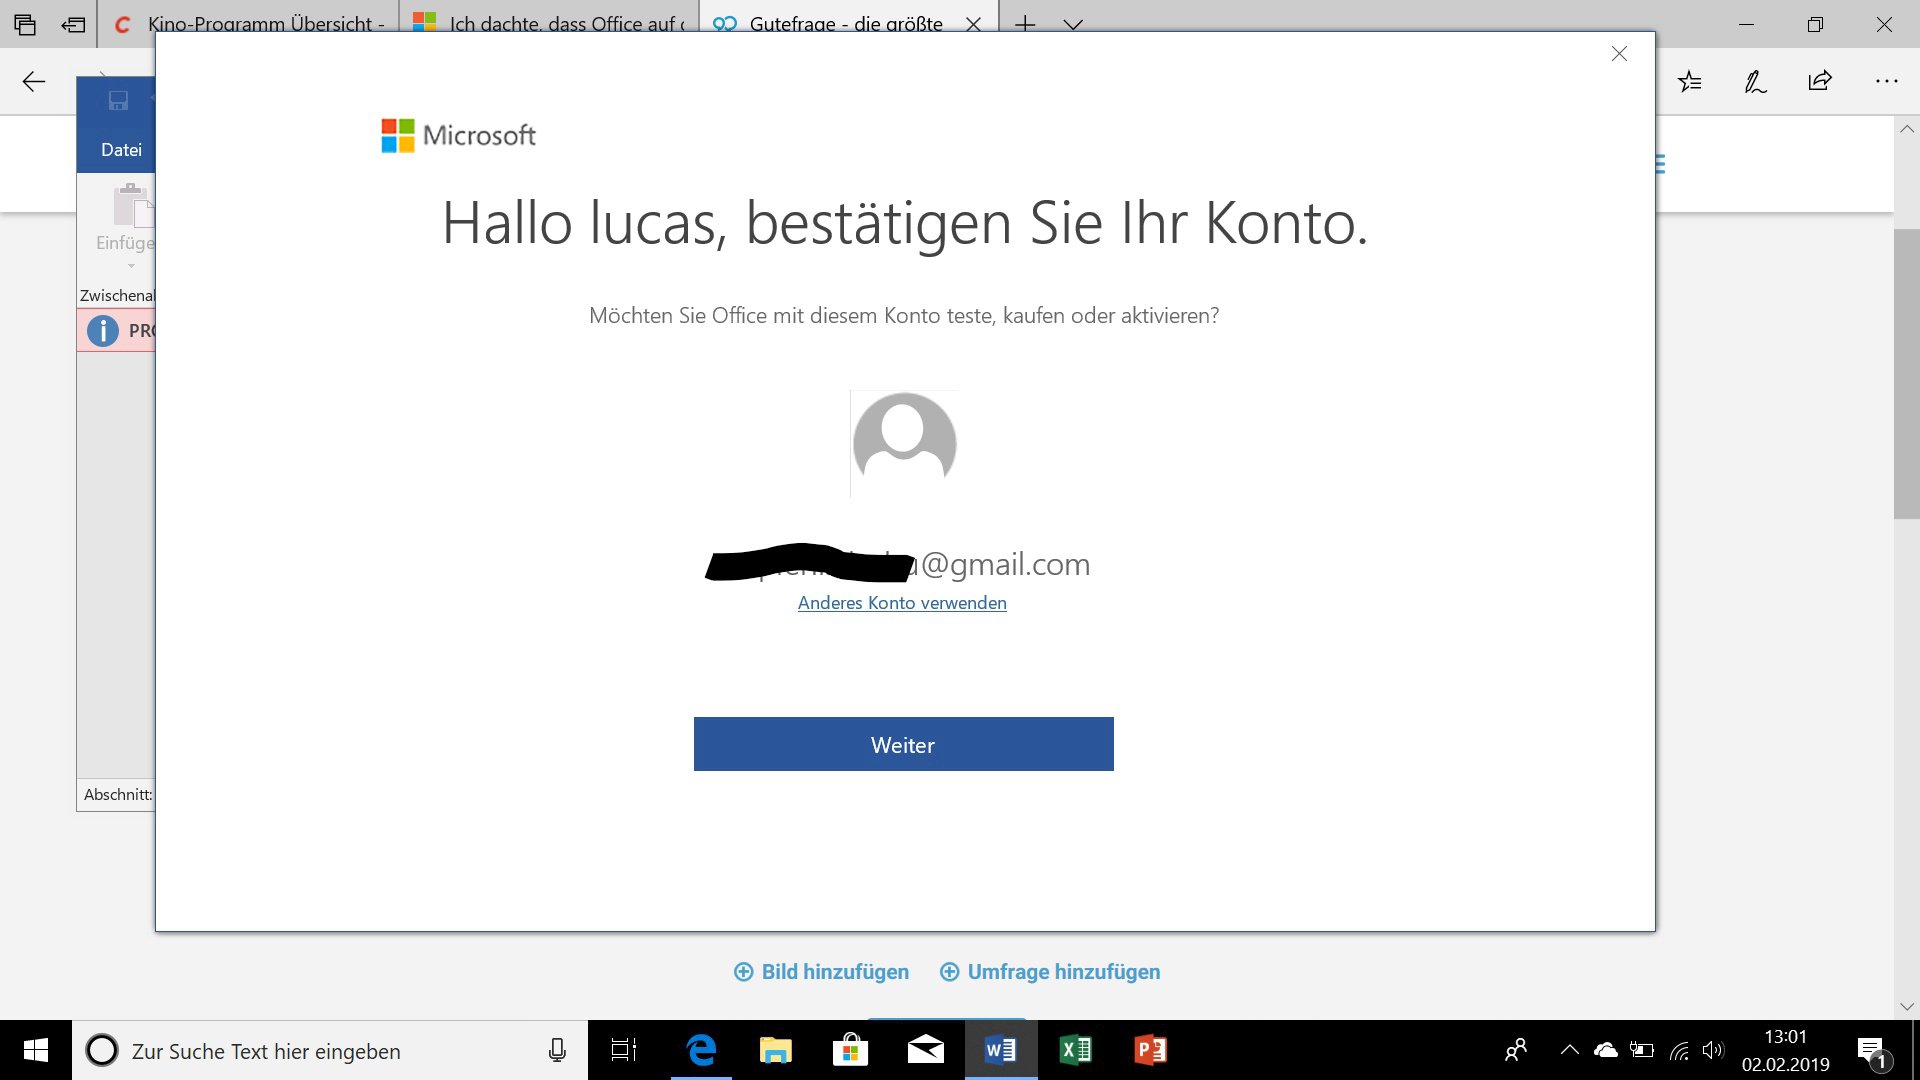Click the microphone icon in the search box
The height and width of the screenshot is (1080, 1920).
557,1050
